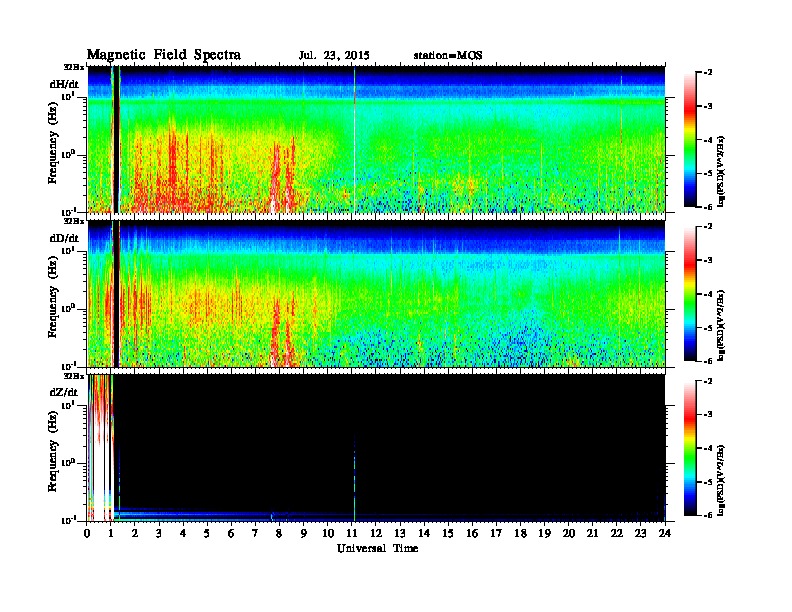
Task: Click hour 9 on the Universal Time axis
Action: (x=304, y=533)
